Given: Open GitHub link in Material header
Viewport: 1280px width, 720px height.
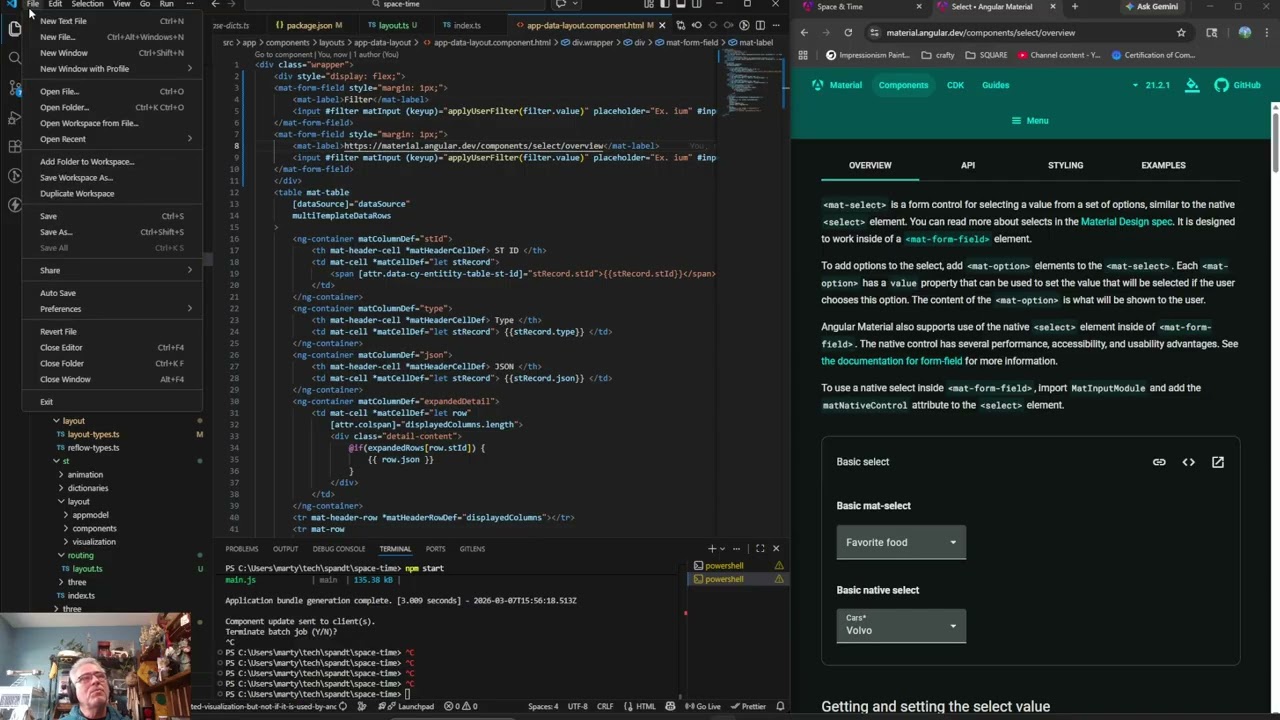Looking at the screenshot, I should [x=1238, y=85].
